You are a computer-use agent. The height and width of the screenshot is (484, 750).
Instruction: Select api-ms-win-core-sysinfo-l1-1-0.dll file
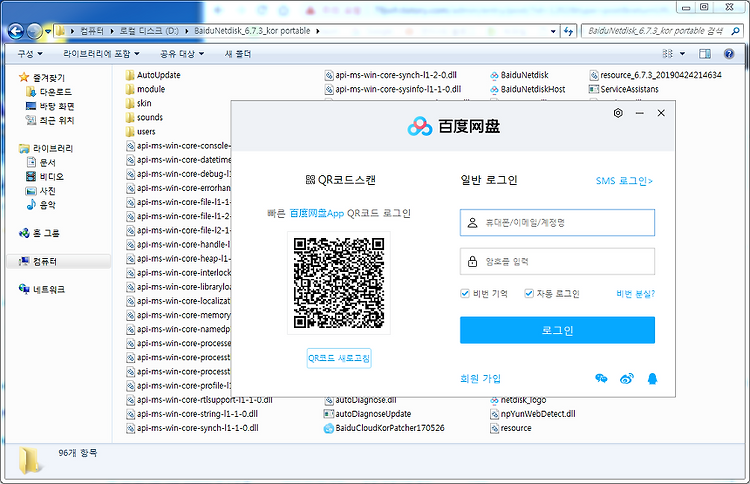(393, 89)
